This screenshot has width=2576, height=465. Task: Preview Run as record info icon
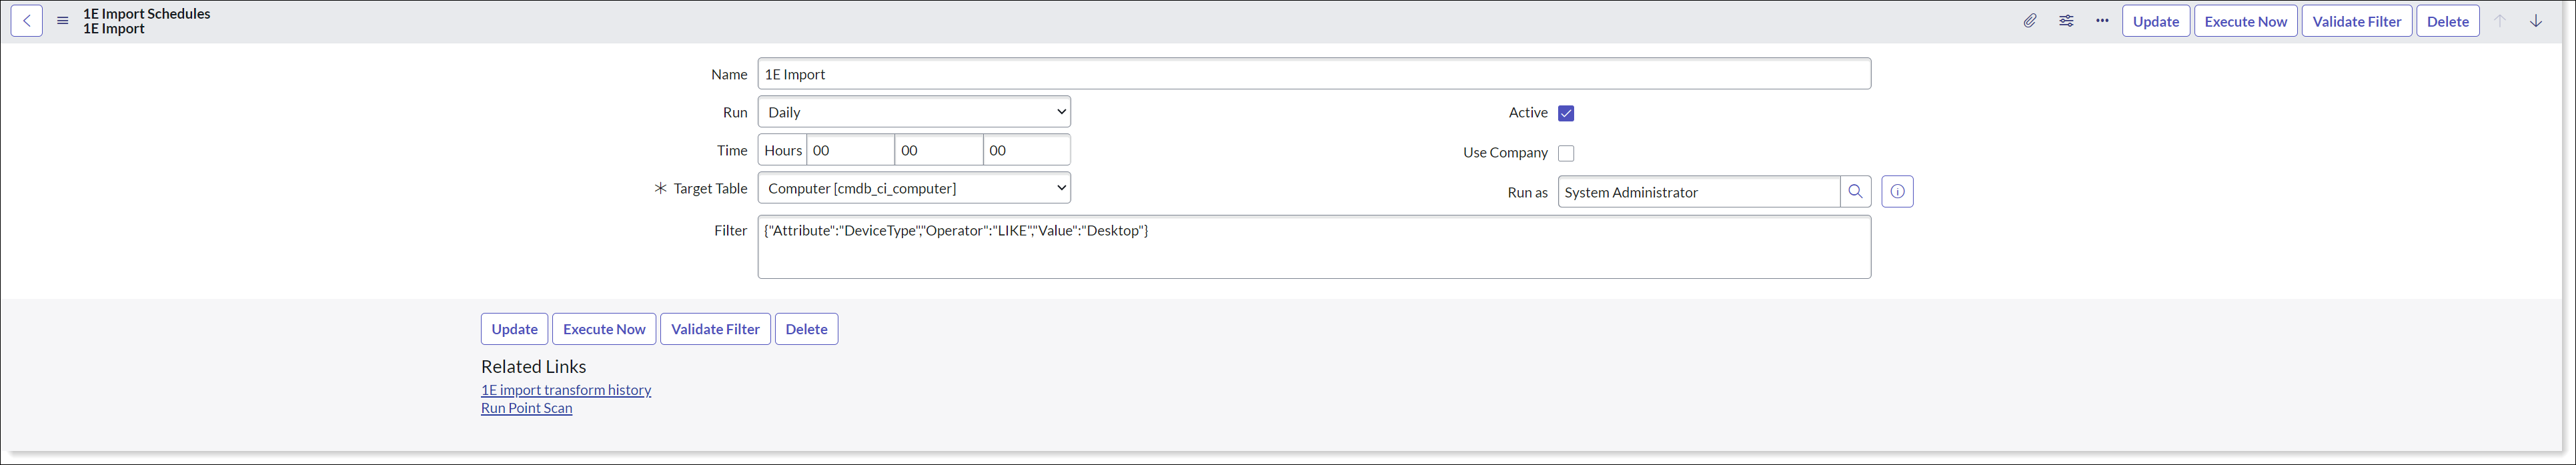[1898, 192]
